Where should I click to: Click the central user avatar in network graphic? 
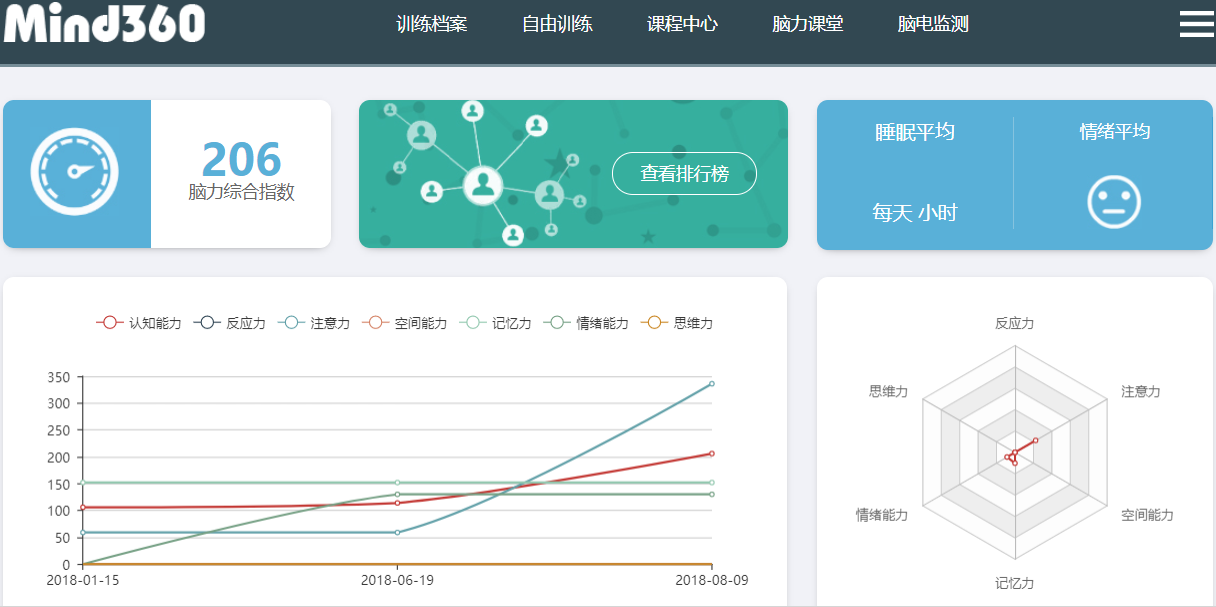[x=483, y=184]
